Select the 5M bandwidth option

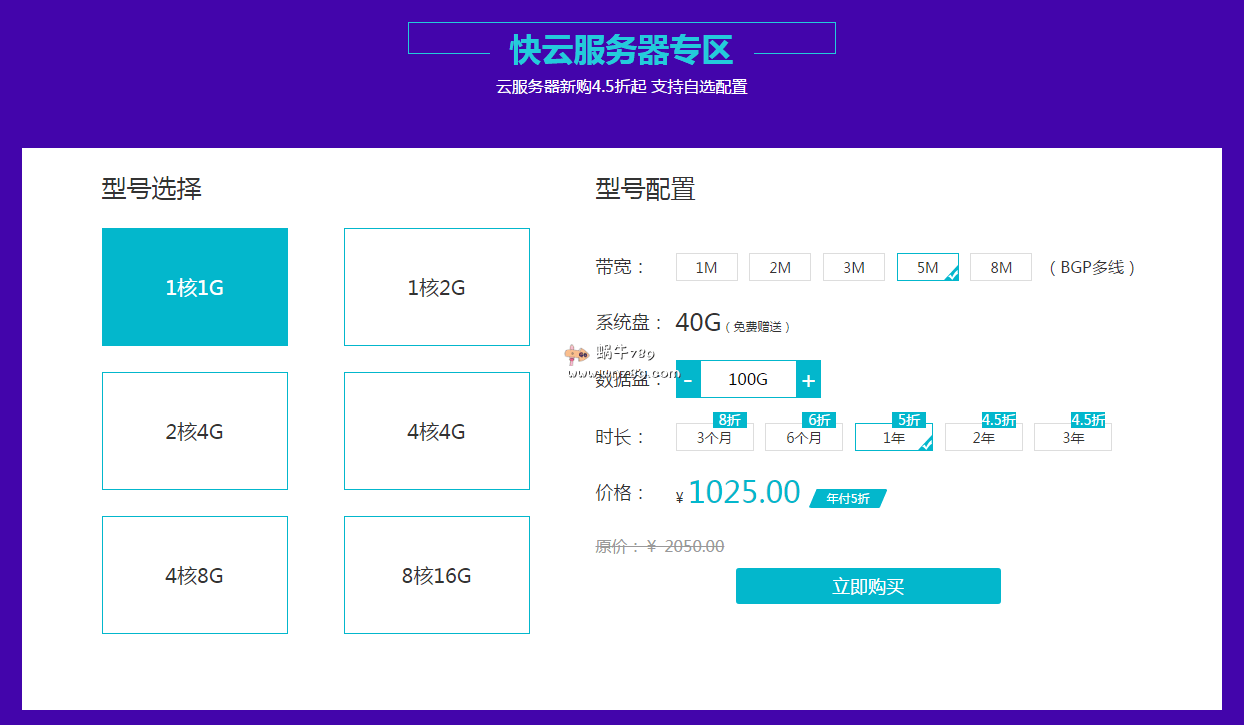927,267
